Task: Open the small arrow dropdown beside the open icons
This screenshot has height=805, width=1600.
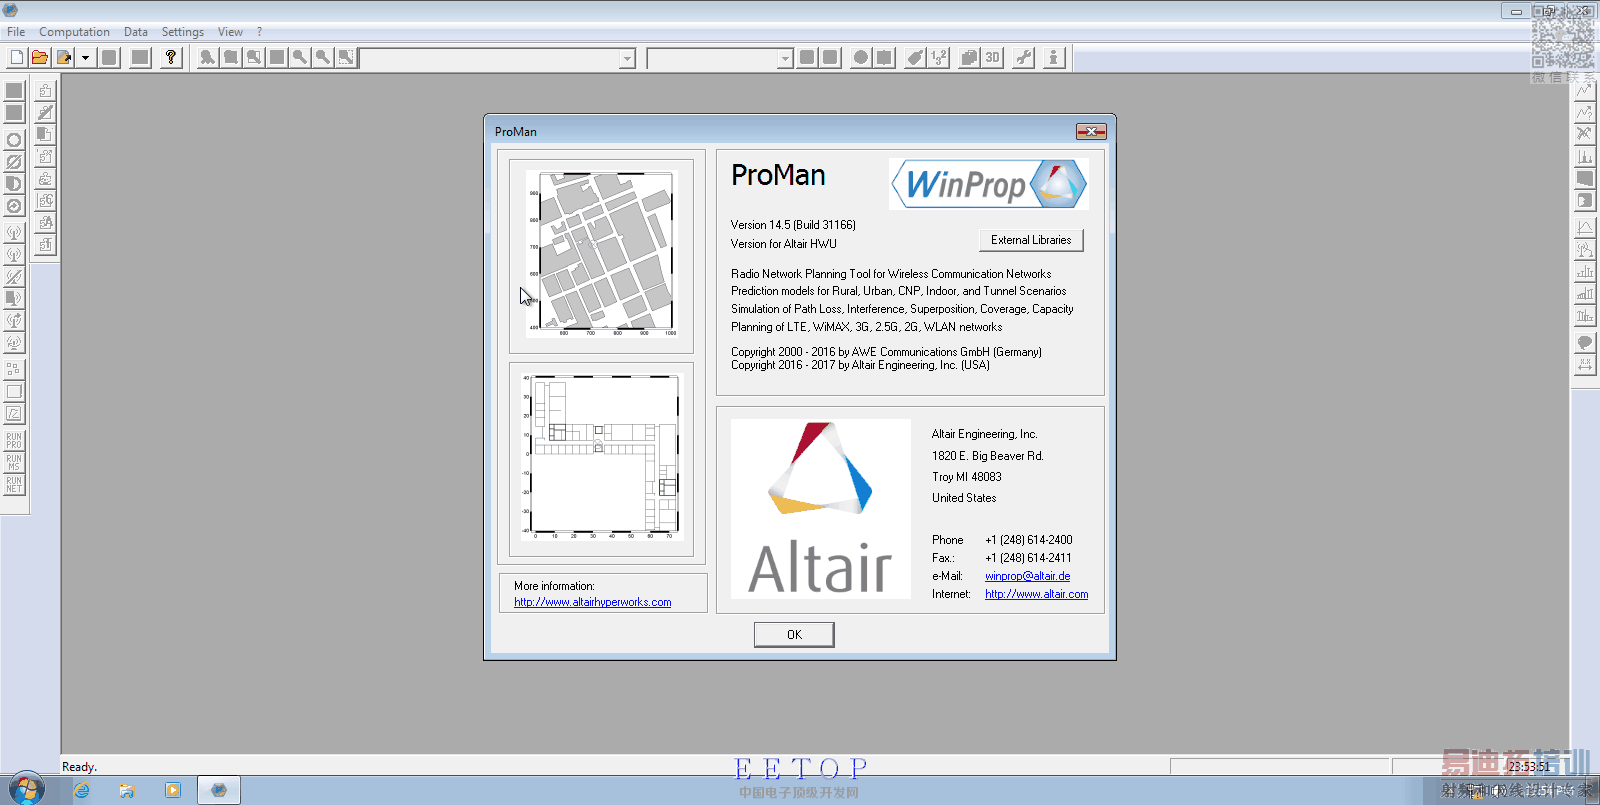Action: point(86,57)
